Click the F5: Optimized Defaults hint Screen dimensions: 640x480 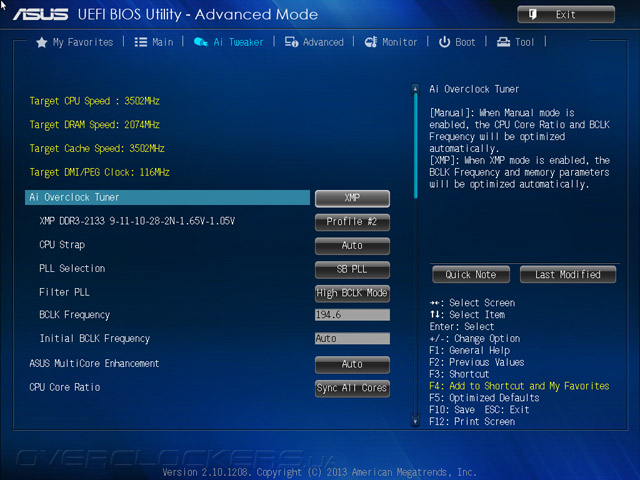[484, 398]
